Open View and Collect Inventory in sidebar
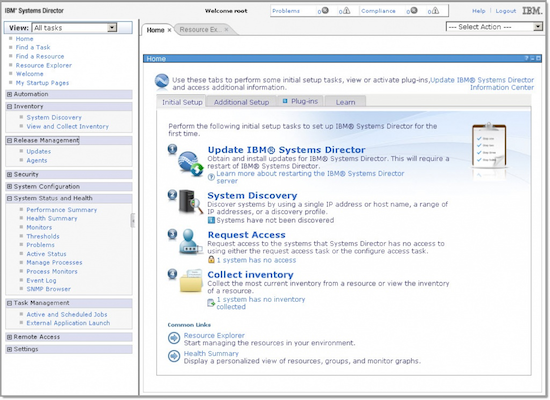550x400 pixels. point(68,126)
